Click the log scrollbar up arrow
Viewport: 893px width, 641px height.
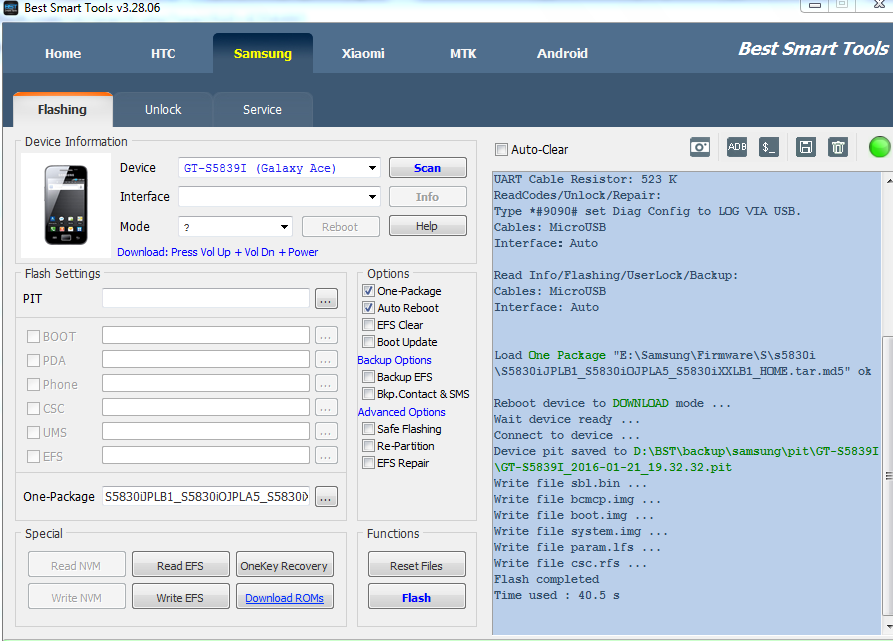tap(888, 180)
